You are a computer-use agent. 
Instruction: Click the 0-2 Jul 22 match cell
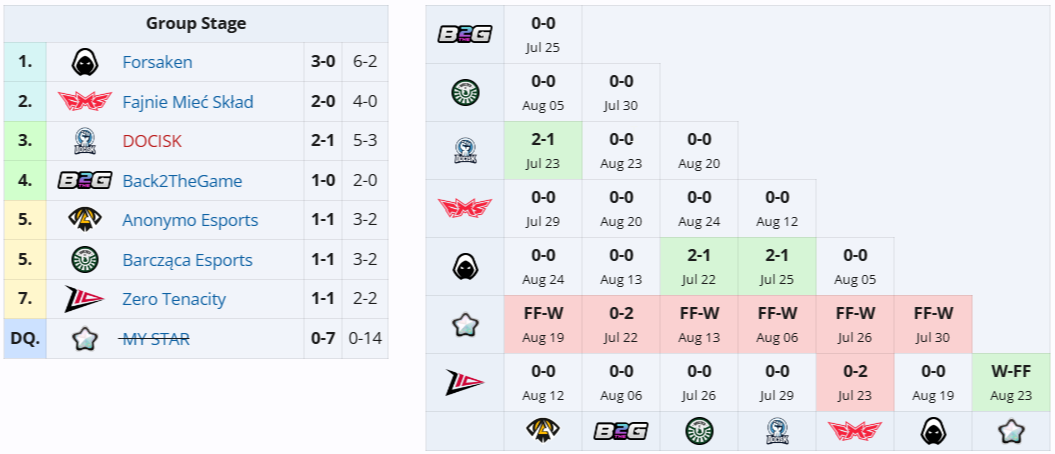(621, 323)
